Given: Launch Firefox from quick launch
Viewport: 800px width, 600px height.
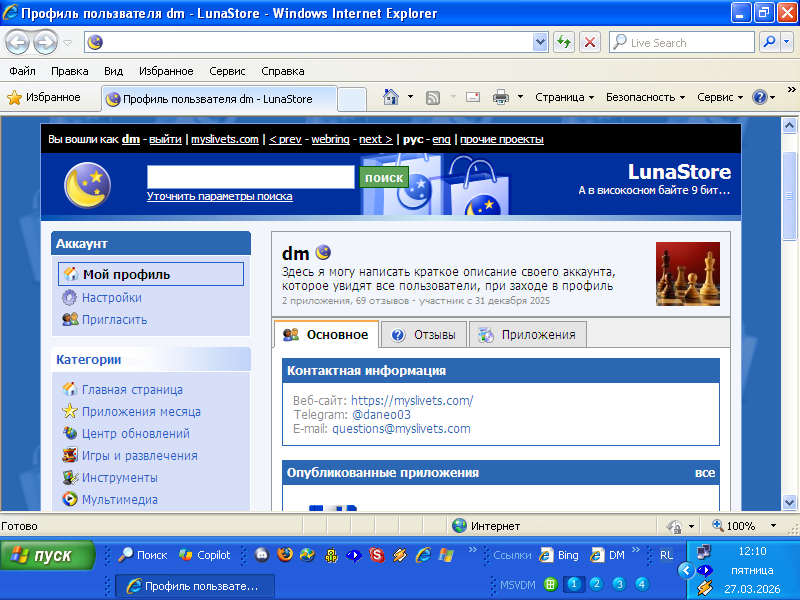Looking at the screenshot, I should [285, 555].
